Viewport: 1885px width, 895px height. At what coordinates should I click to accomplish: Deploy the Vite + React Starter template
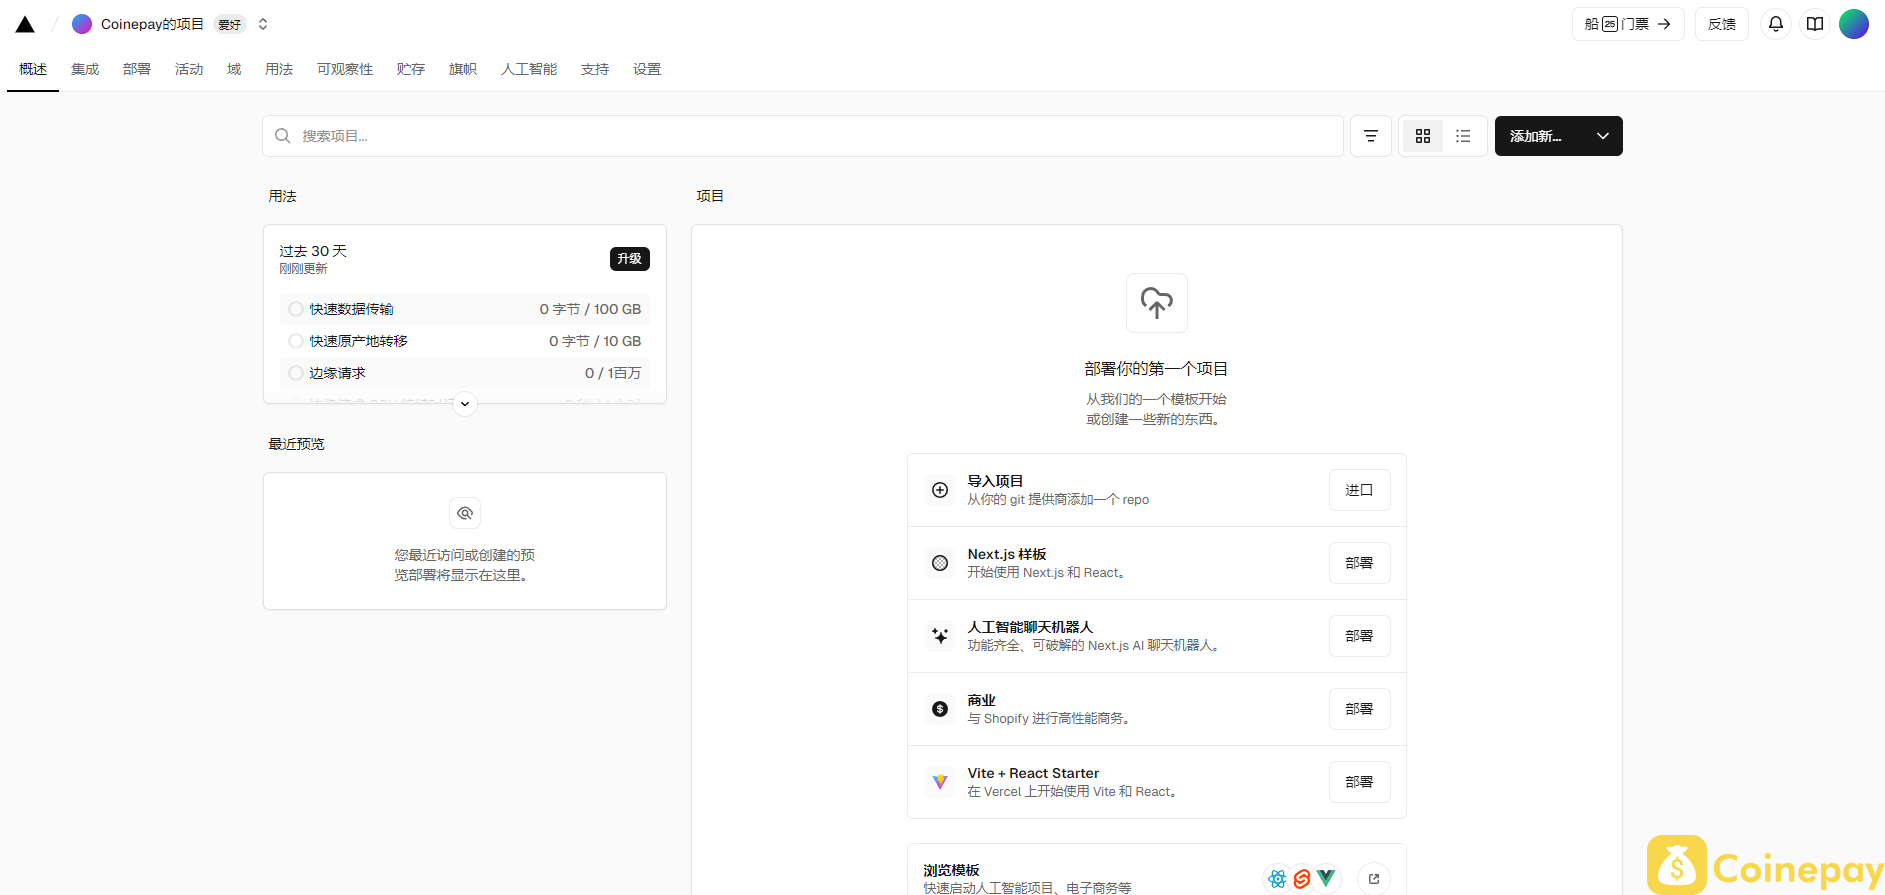pos(1359,782)
